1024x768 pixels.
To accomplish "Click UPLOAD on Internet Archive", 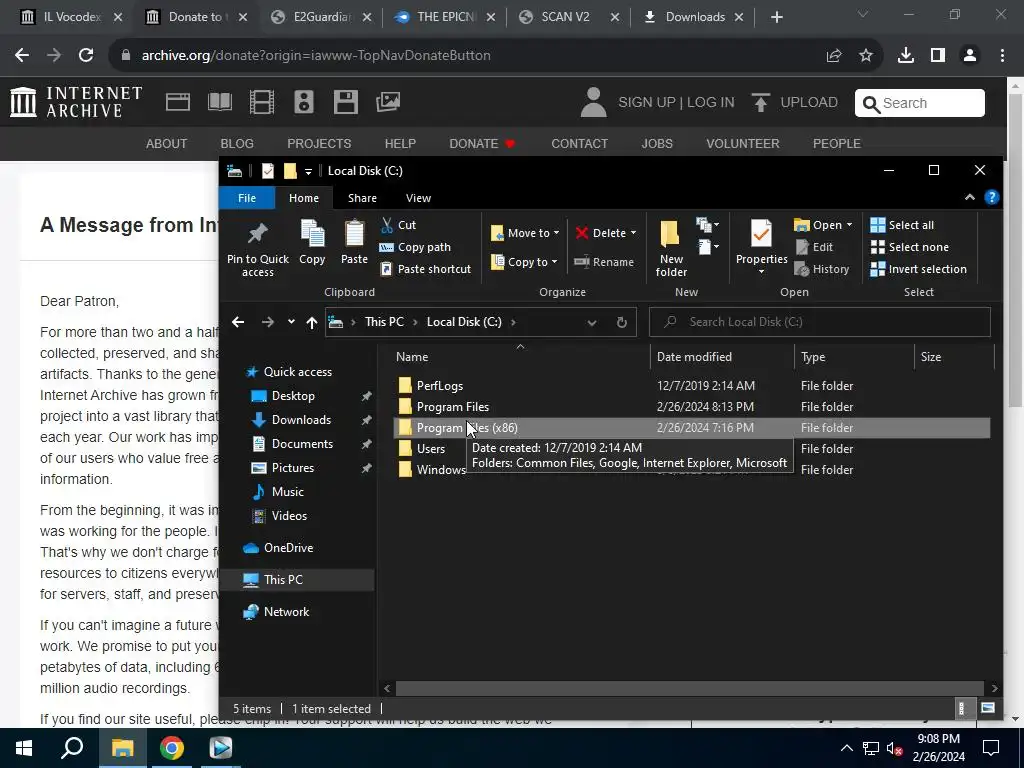I will point(795,103).
